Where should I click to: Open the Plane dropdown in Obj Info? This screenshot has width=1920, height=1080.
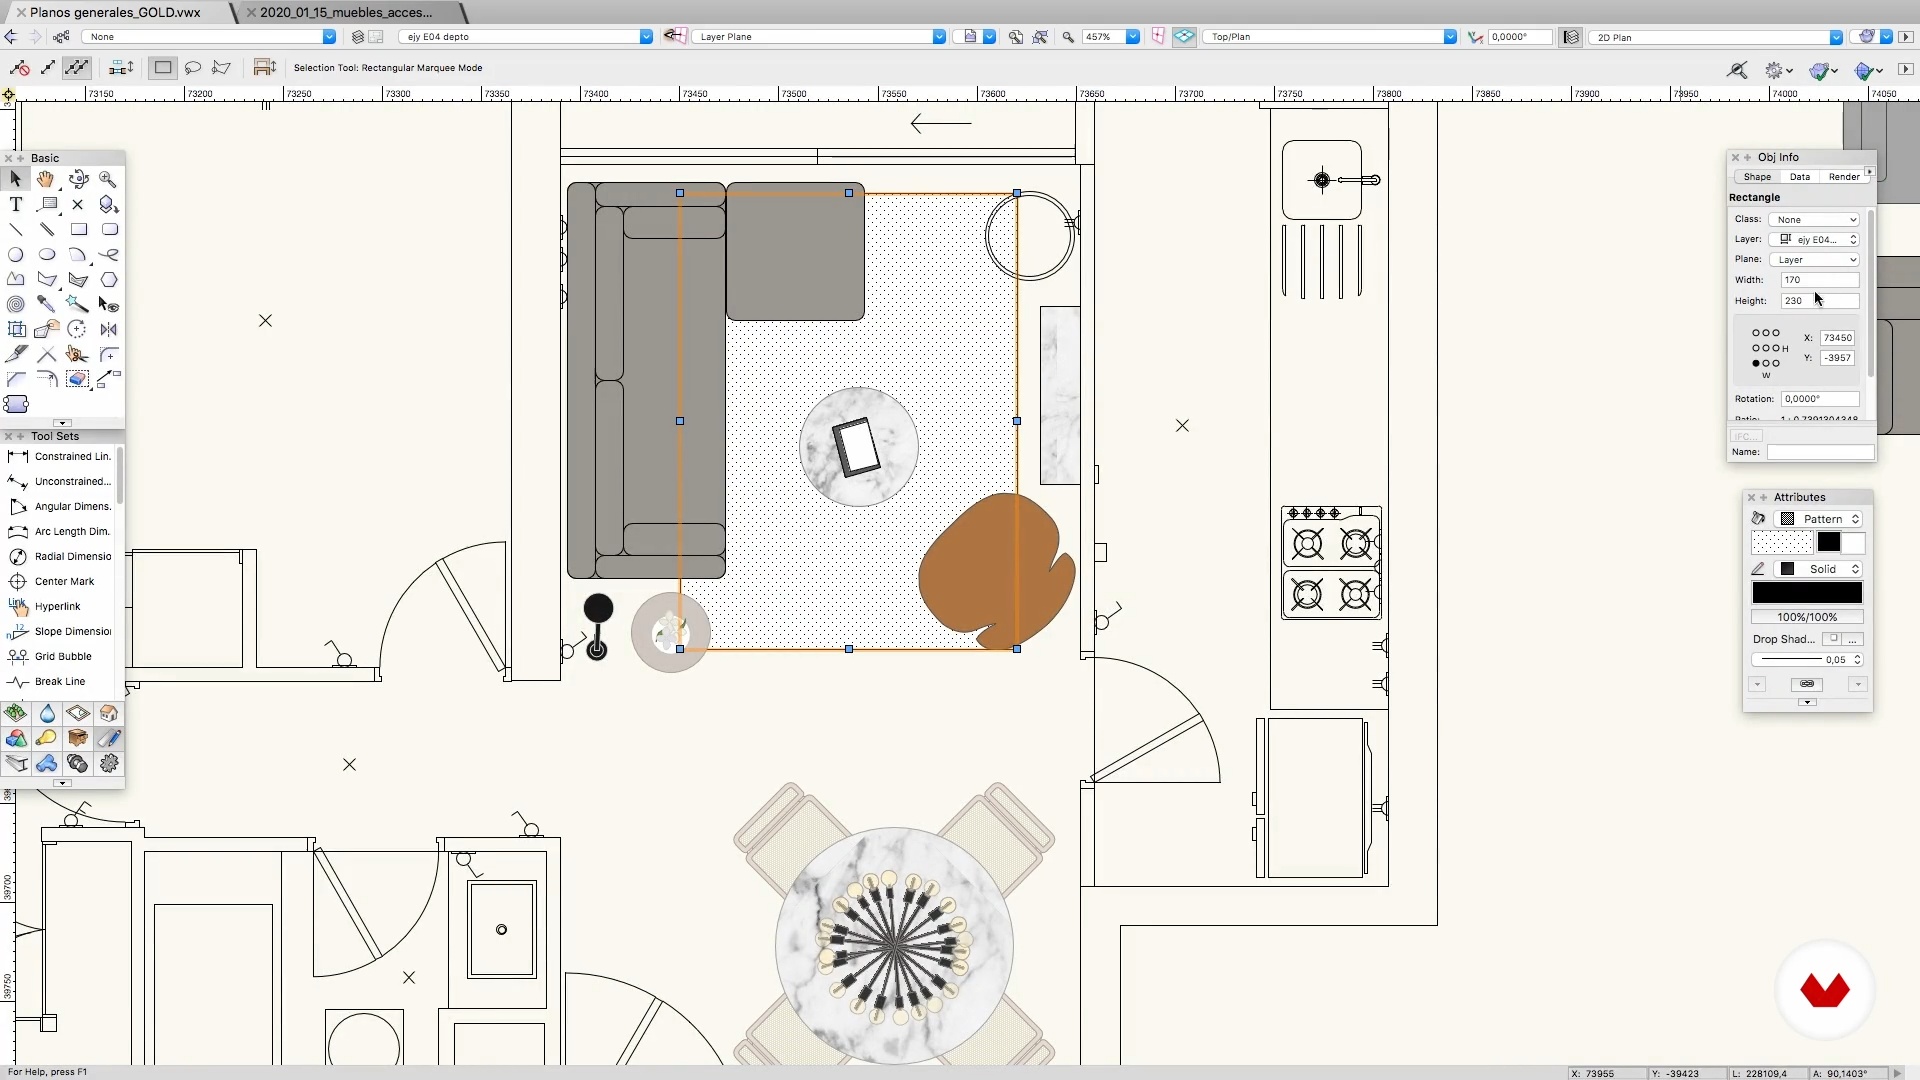(x=1814, y=259)
